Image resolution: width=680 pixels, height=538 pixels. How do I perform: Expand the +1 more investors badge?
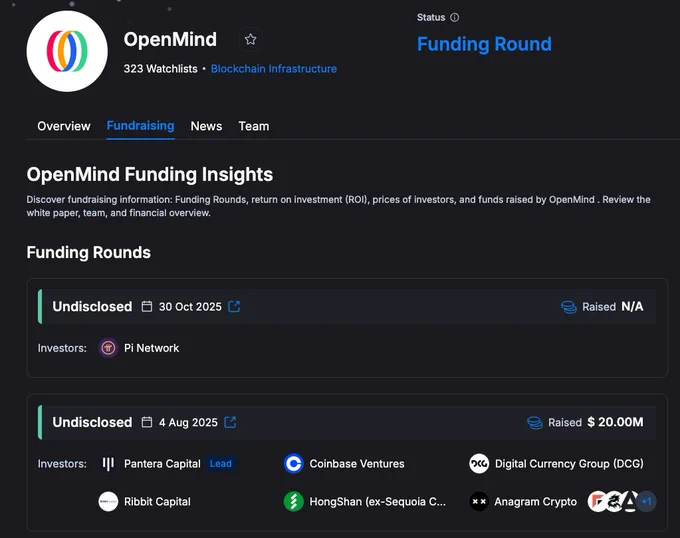point(647,502)
